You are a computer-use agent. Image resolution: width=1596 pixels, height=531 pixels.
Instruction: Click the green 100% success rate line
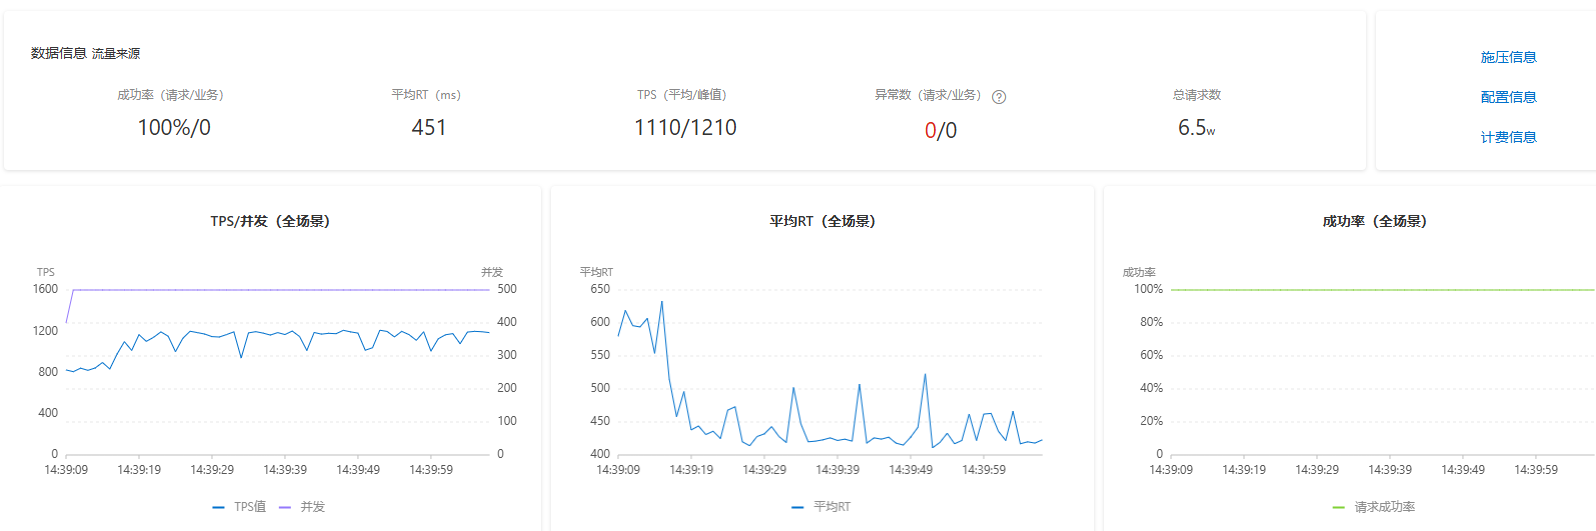pyautogui.click(x=1380, y=290)
